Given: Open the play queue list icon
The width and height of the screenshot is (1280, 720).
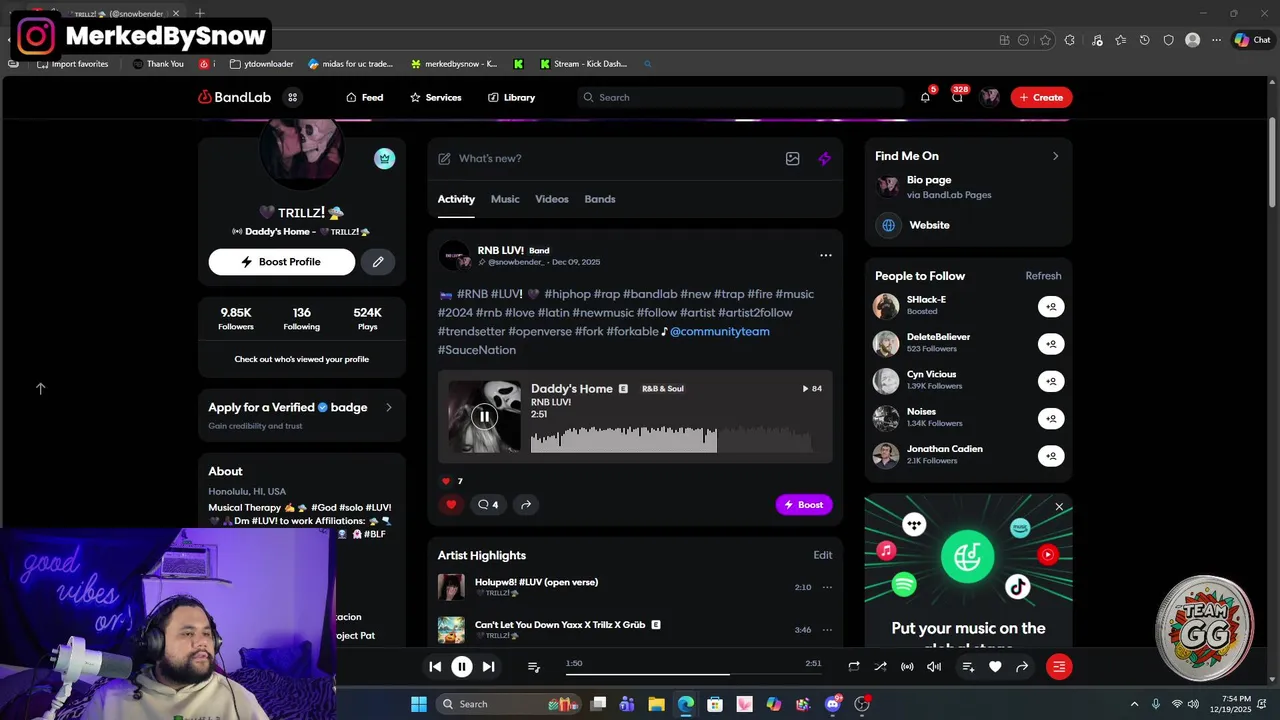Looking at the screenshot, I should click(534, 667).
